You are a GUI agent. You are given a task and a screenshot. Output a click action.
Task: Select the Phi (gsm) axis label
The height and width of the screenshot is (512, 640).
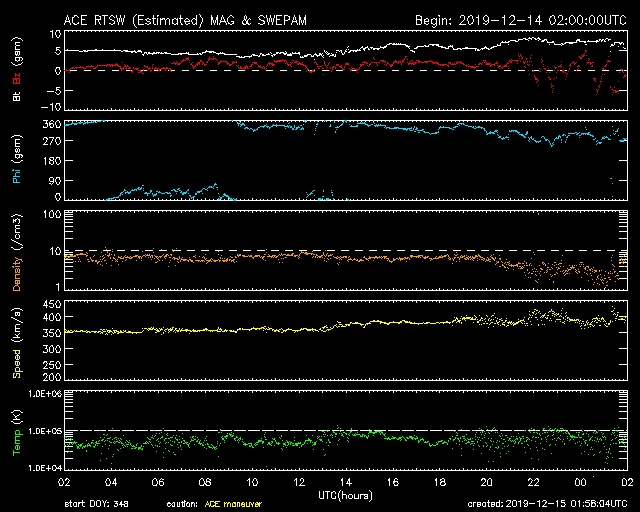click(17, 159)
